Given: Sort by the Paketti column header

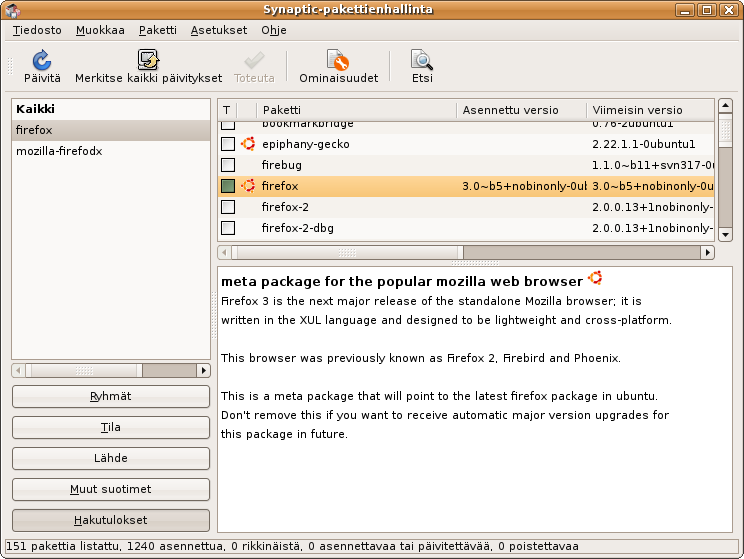Looking at the screenshot, I should [356, 110].
